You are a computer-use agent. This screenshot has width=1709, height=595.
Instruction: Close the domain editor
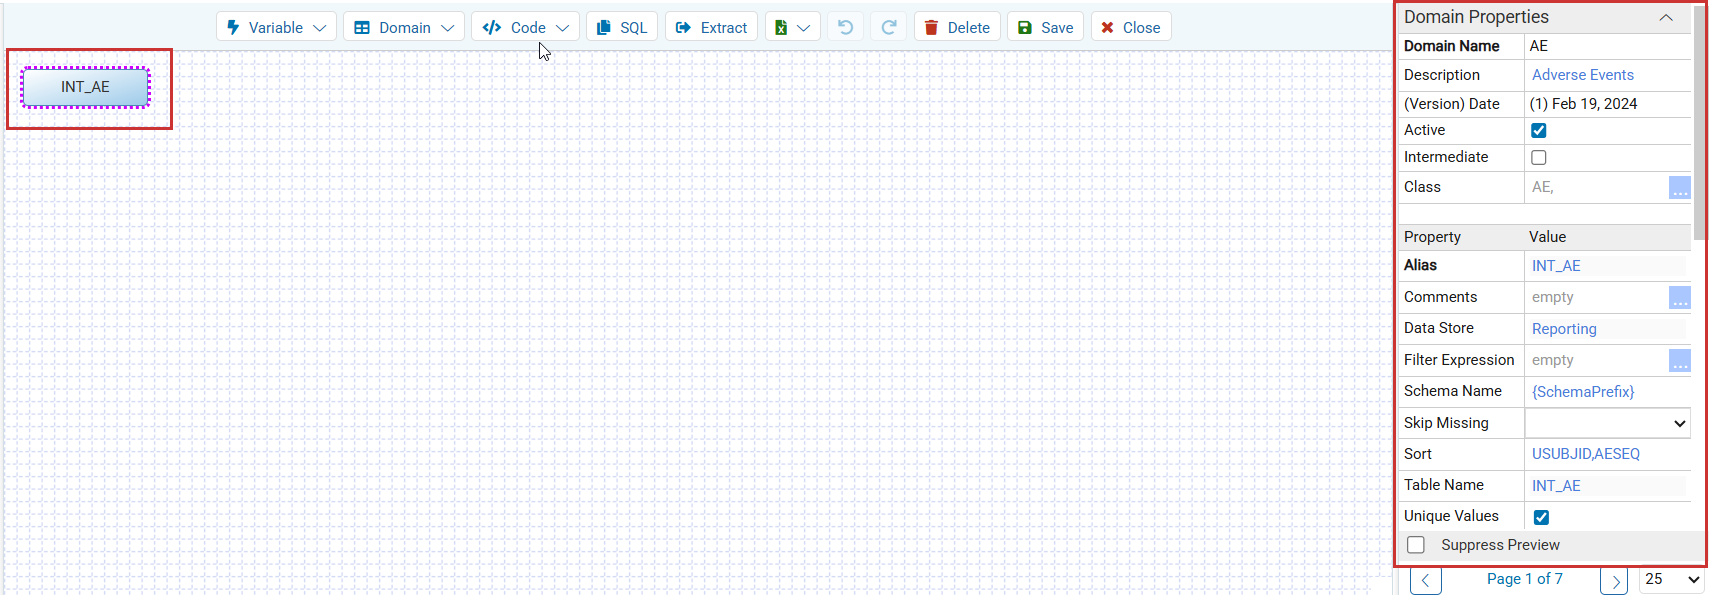[x=1131, y=27]
